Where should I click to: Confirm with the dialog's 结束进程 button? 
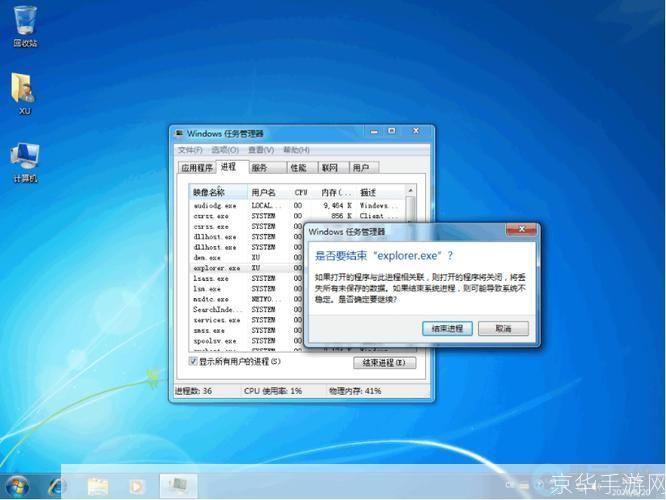point(447,328)
